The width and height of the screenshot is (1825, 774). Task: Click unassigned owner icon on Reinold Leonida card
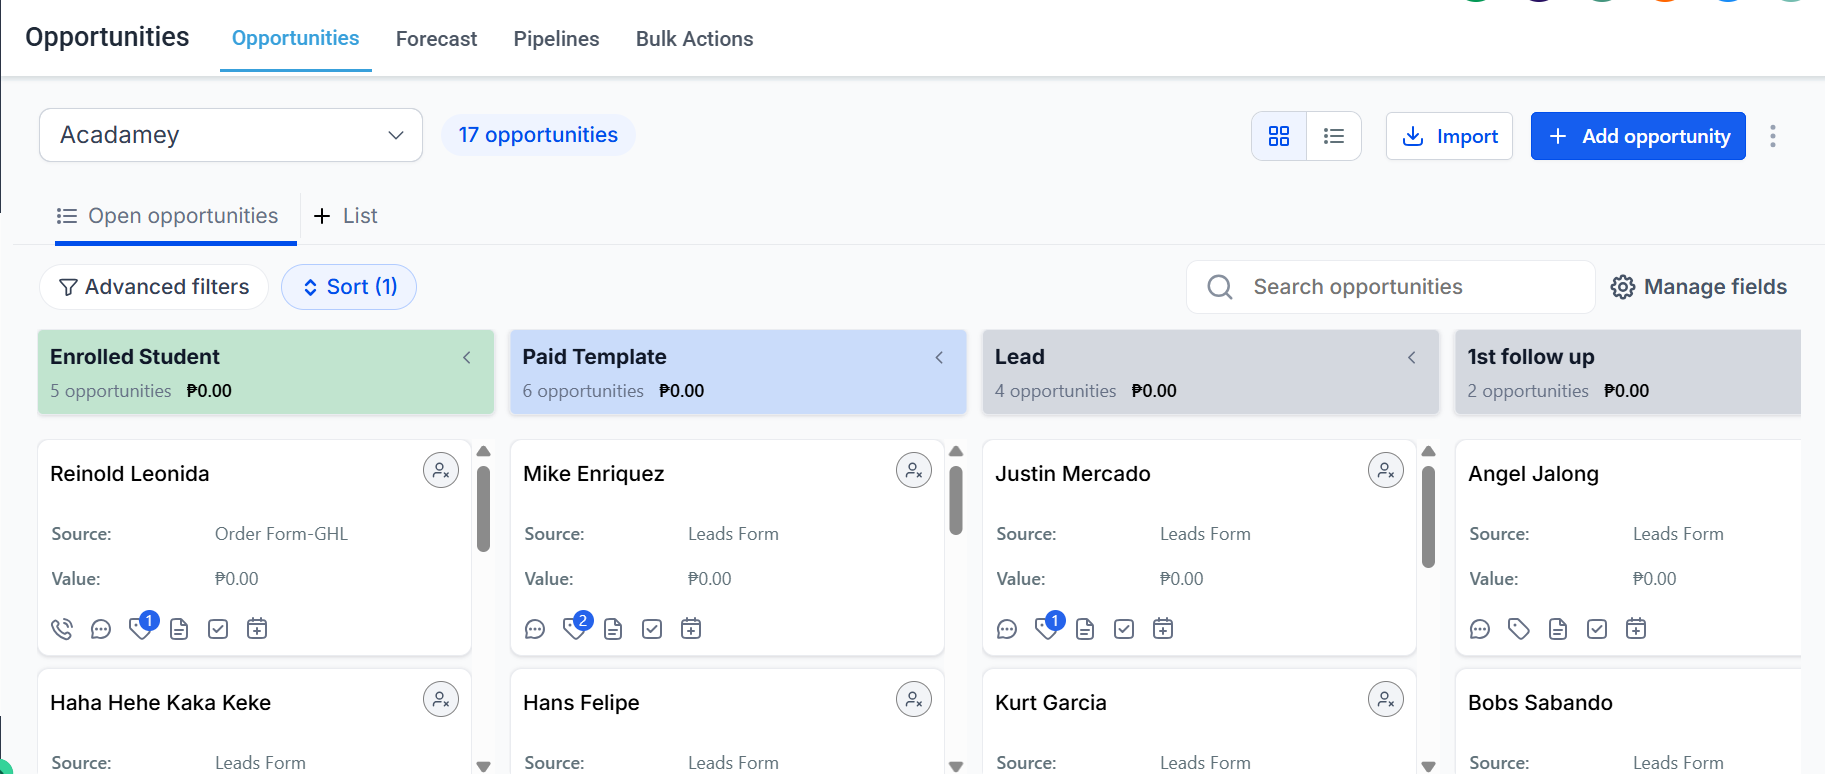441,470
